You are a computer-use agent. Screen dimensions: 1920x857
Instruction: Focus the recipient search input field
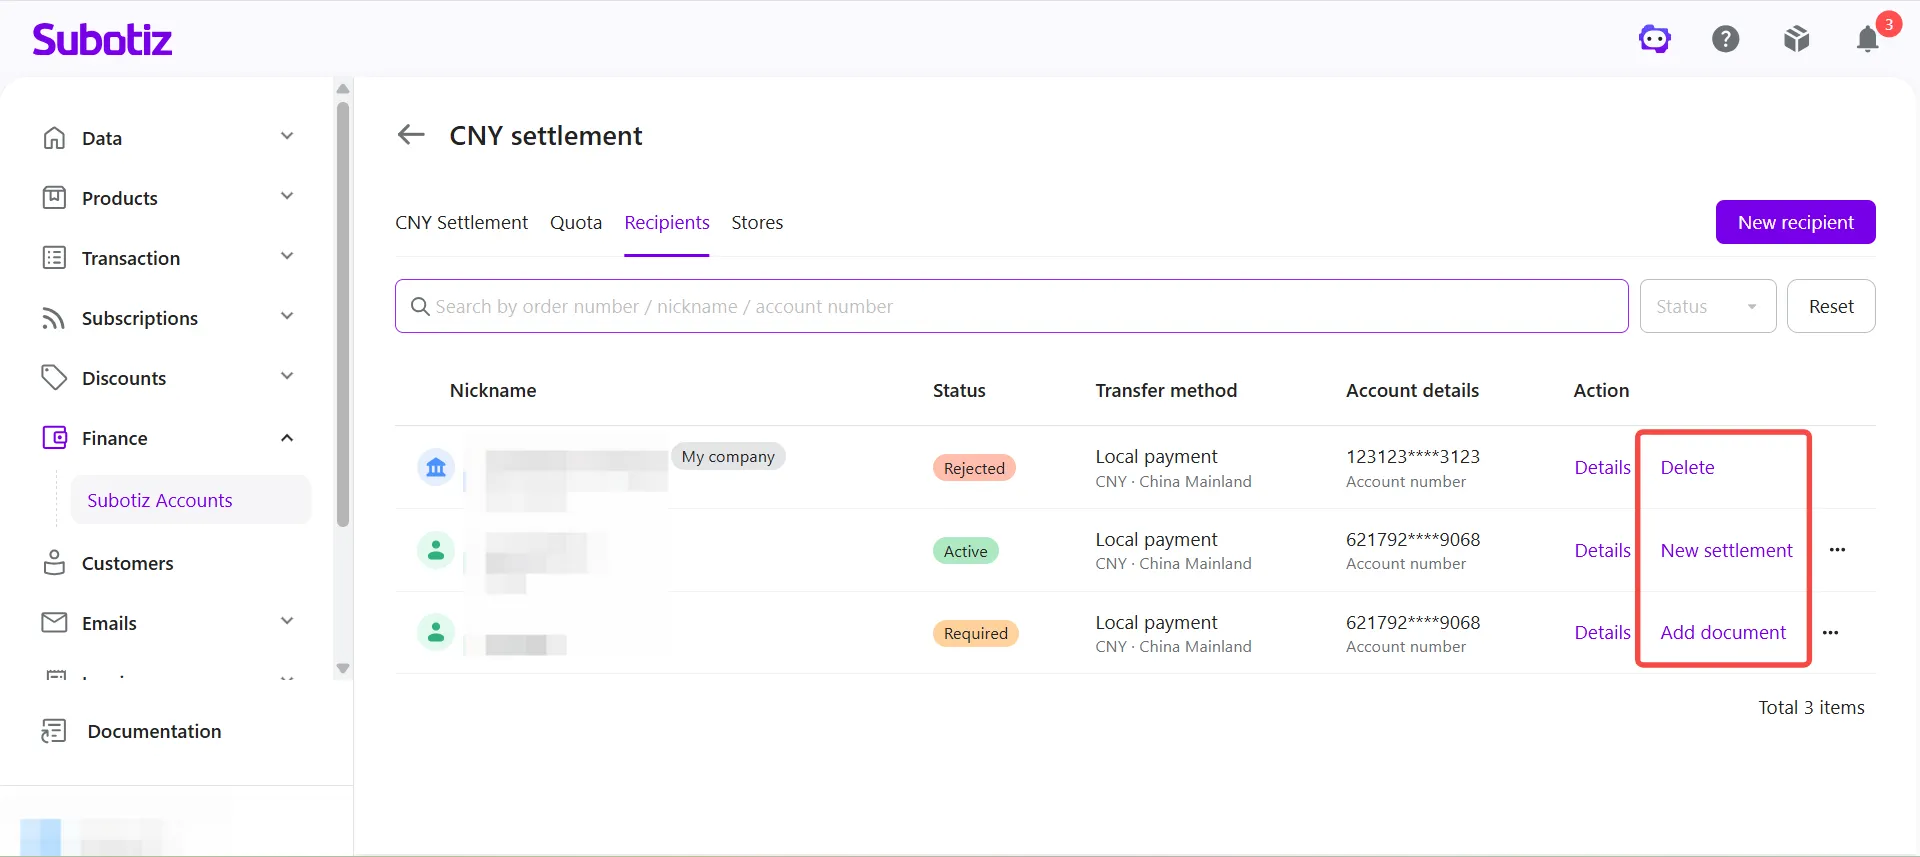tap(1012, 306)
